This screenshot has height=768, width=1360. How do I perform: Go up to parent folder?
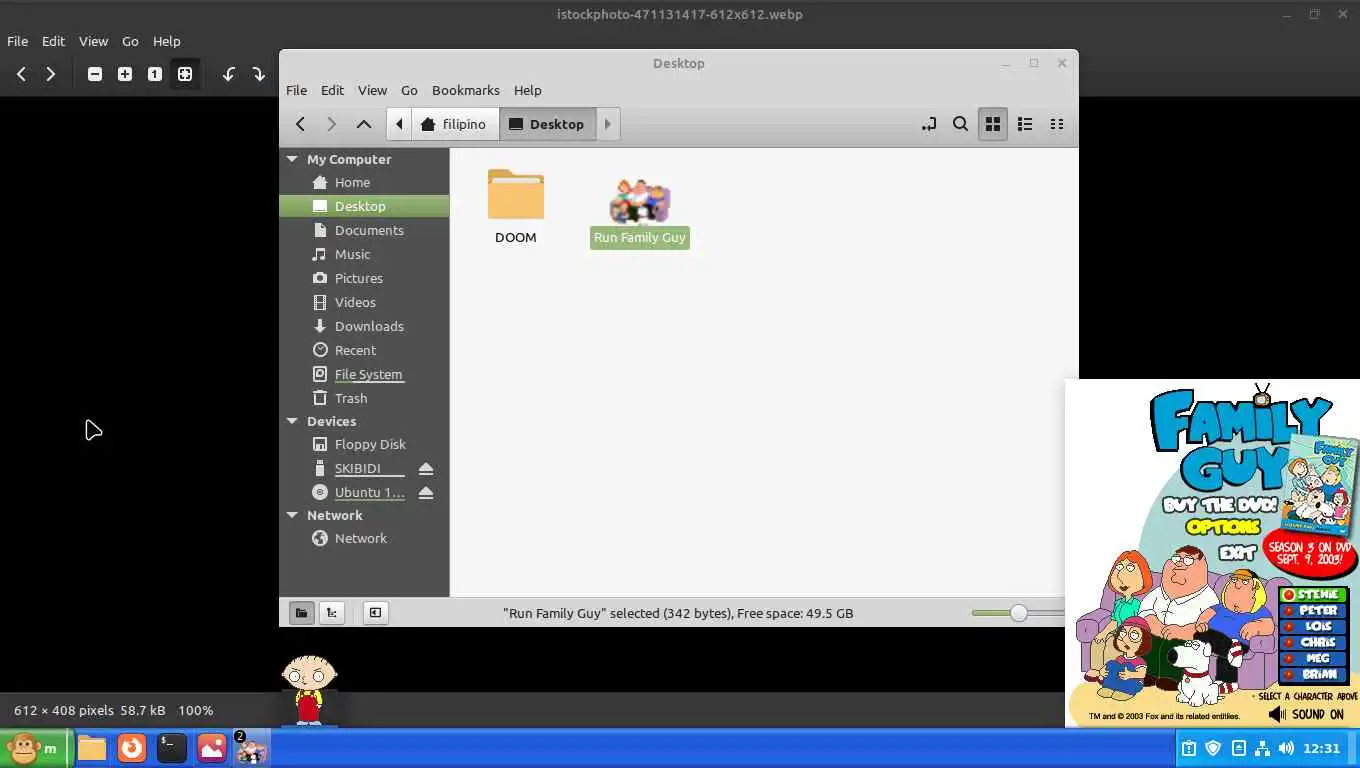point(364,124)
